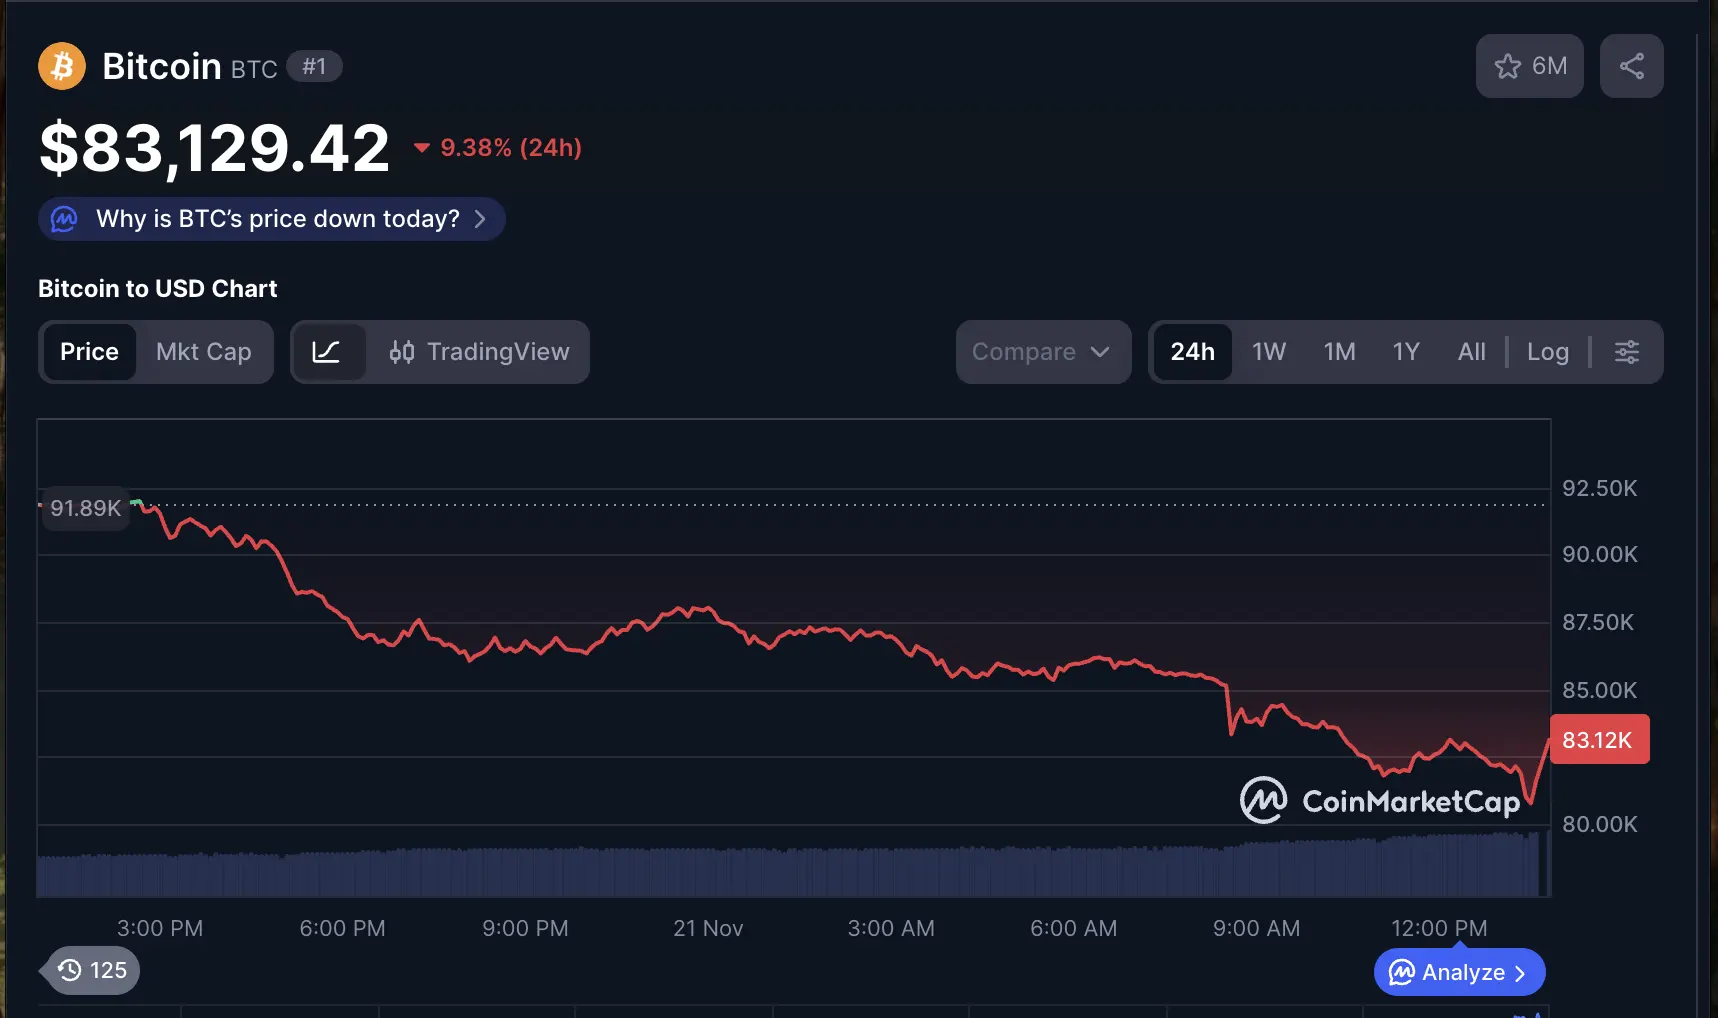The width and height of the screenshot is (1718, 1018).
Task: Open the share options via the share icon
Action: (x=1632, y=66)
